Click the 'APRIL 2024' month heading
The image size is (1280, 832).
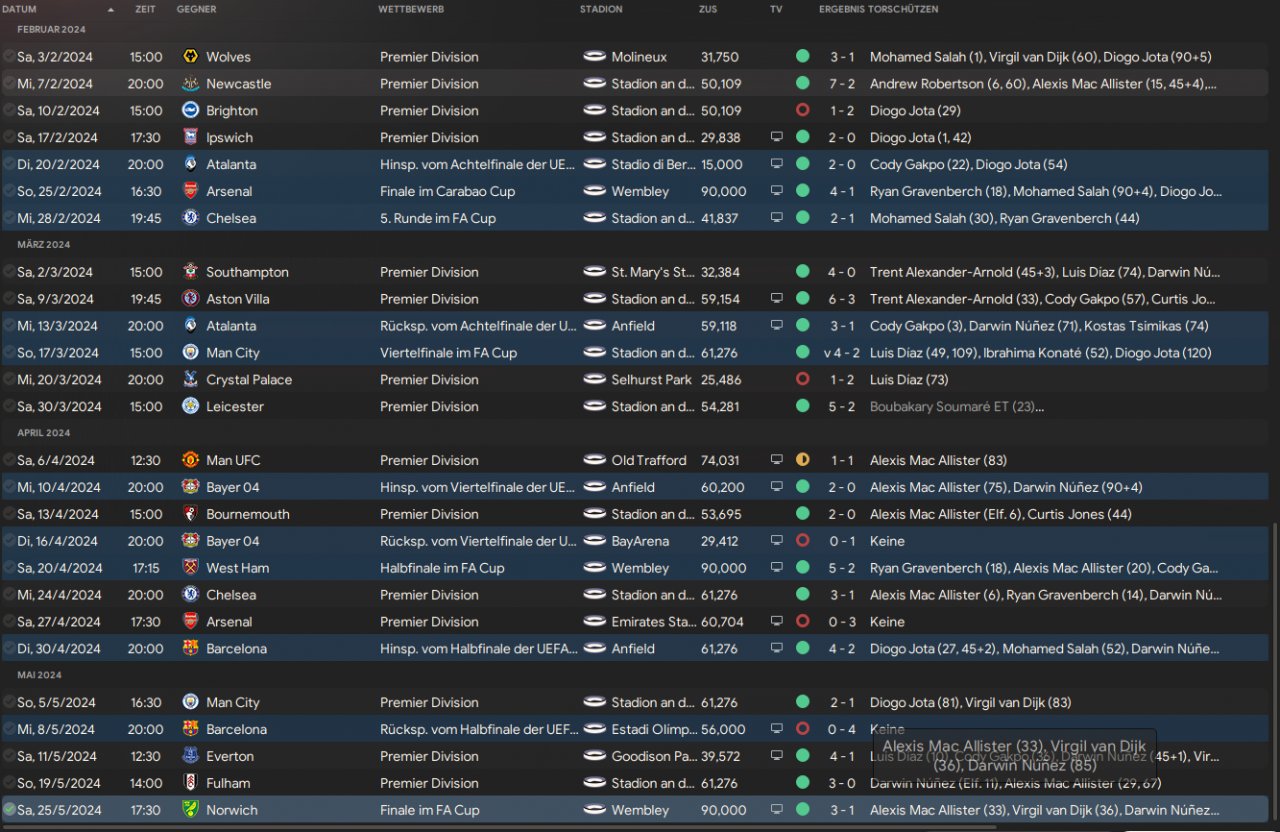coord(44,433)
